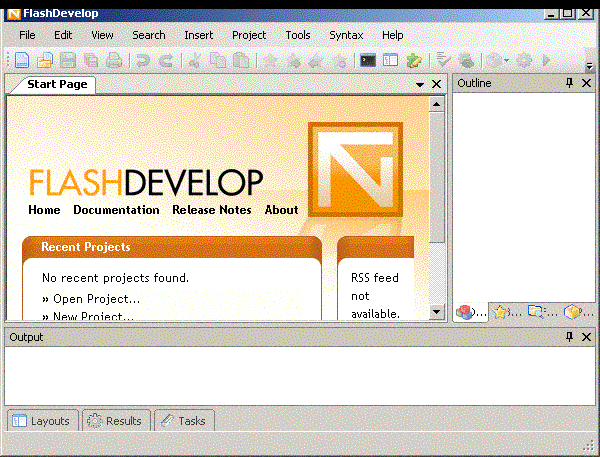Switch to the Layouts tab

[x=42, y=421]
